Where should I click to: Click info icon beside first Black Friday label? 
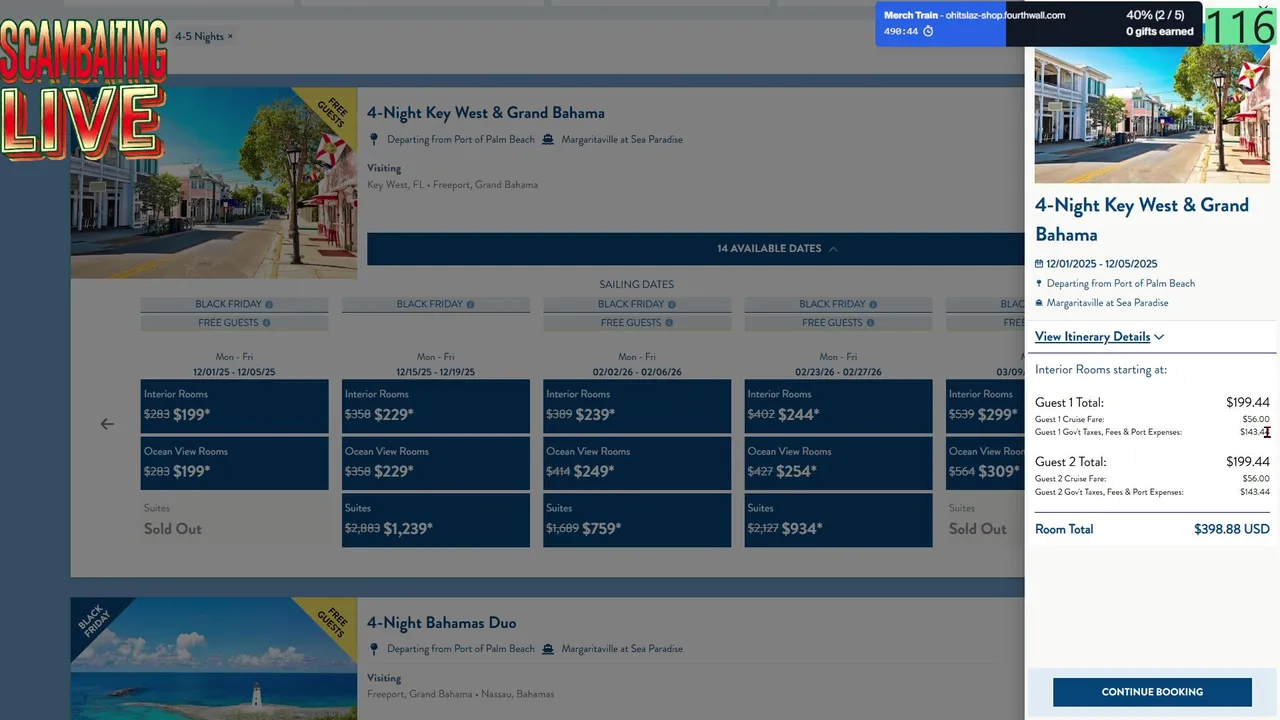click(x=269, y=304)
